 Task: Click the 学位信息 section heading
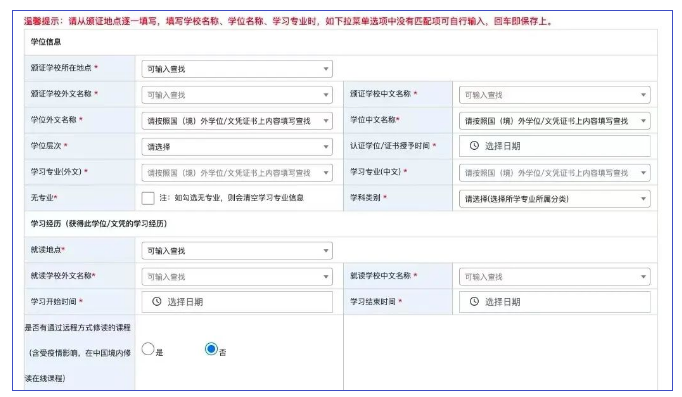(x=46, y=42)
